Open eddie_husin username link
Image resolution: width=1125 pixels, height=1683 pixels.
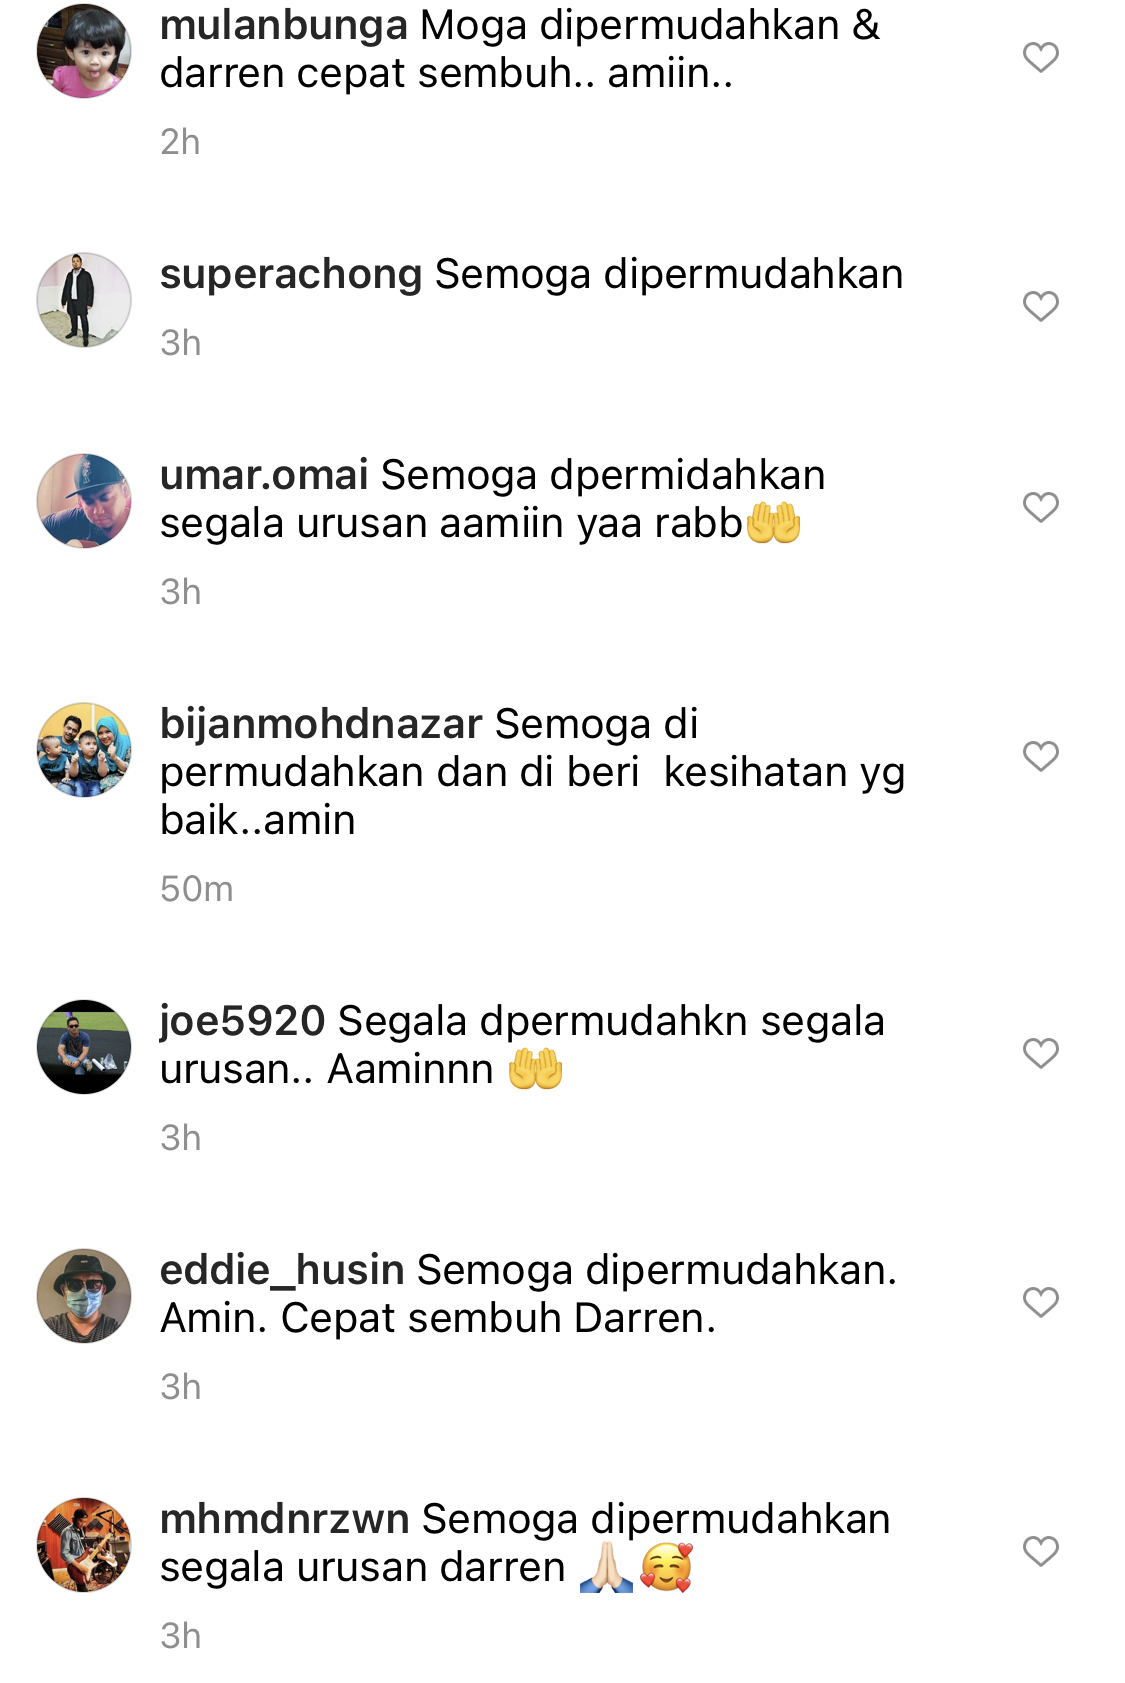click(282, 1271)
